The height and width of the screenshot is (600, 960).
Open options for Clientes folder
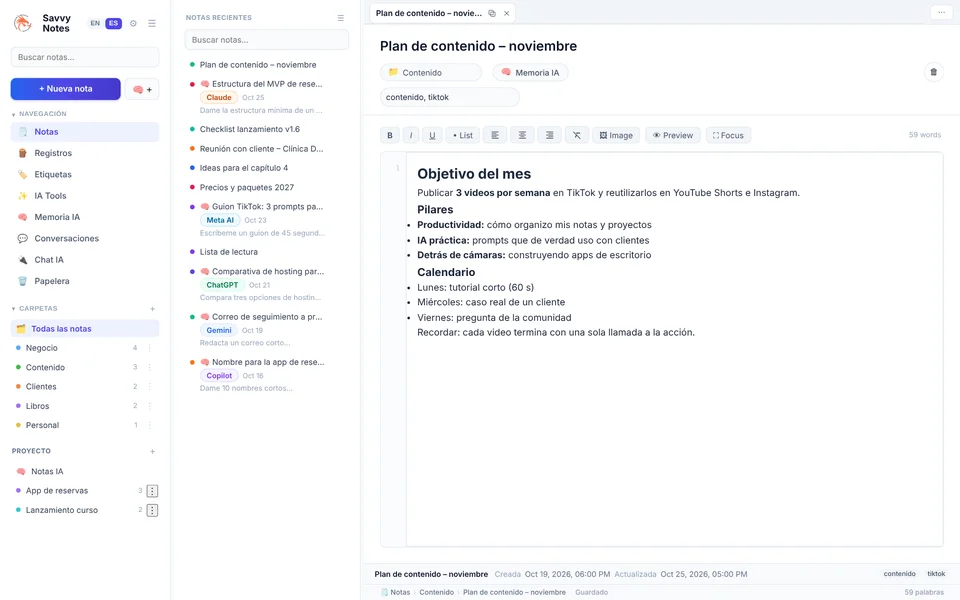click(149, 387)
